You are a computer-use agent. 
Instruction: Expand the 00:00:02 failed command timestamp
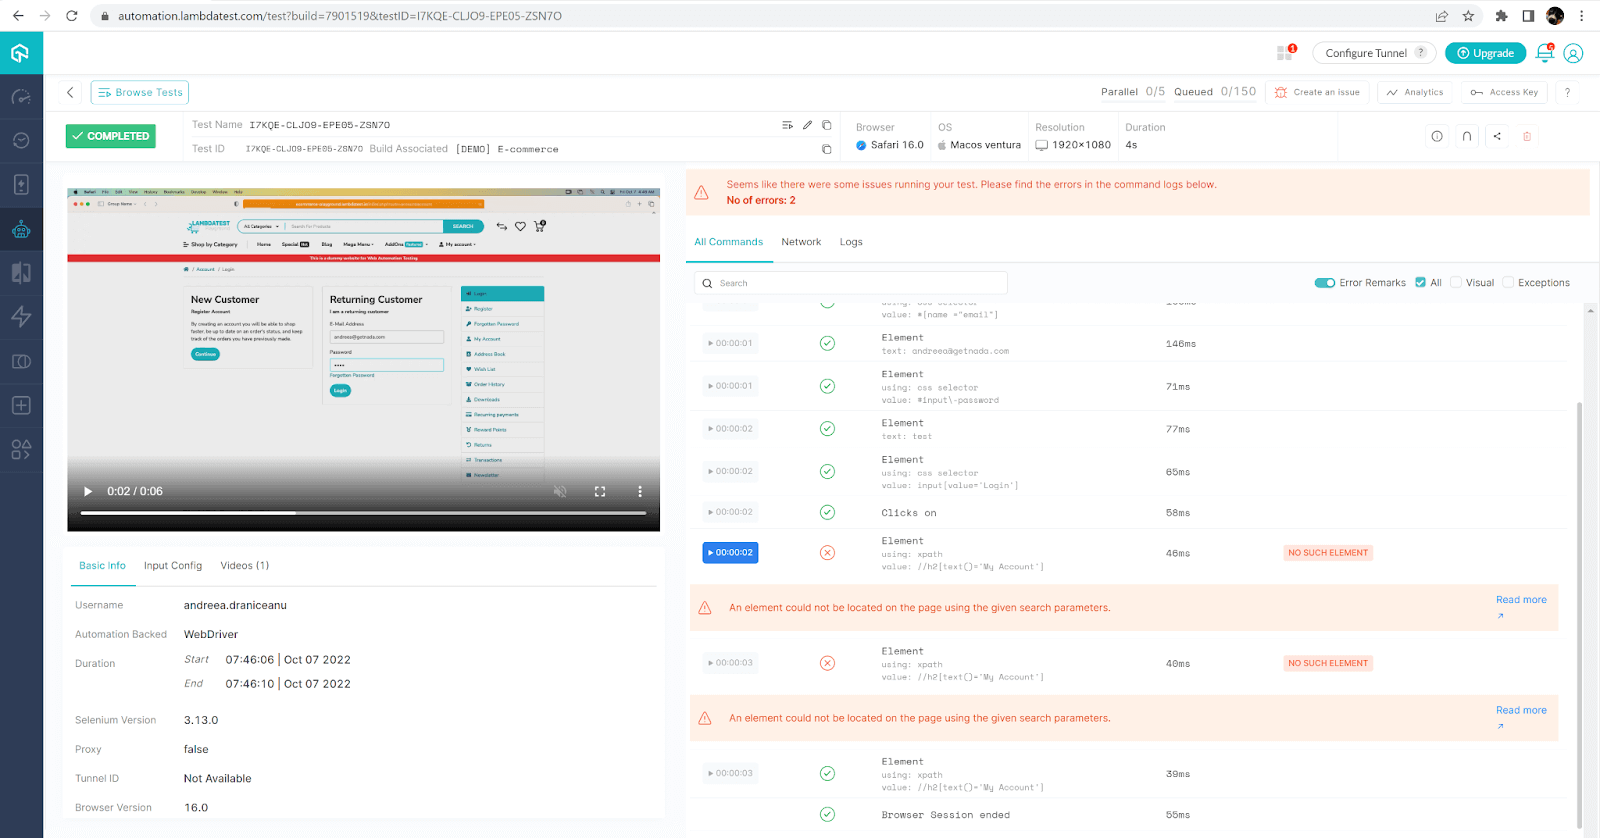[730, 553]
